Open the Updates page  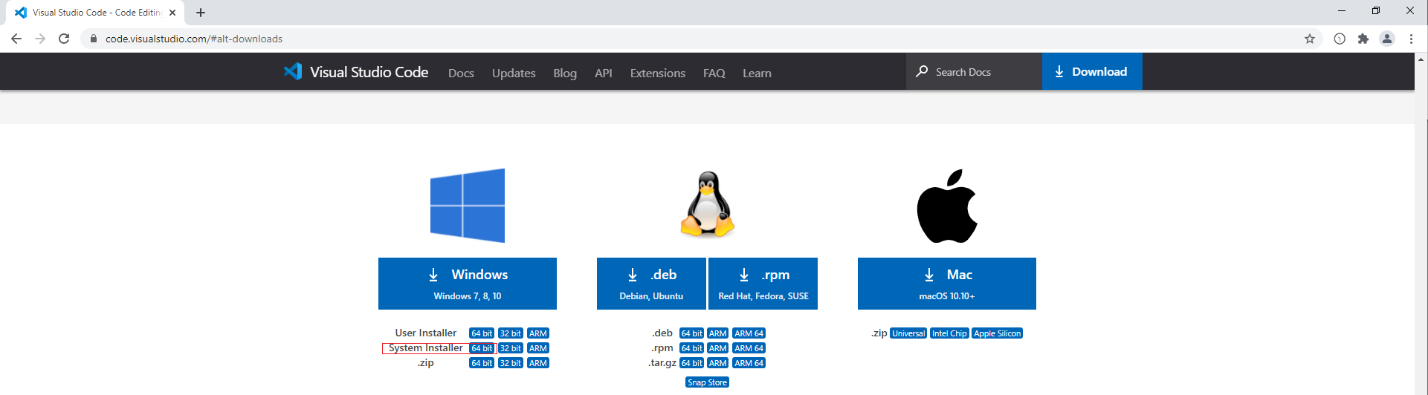(514, 73)
